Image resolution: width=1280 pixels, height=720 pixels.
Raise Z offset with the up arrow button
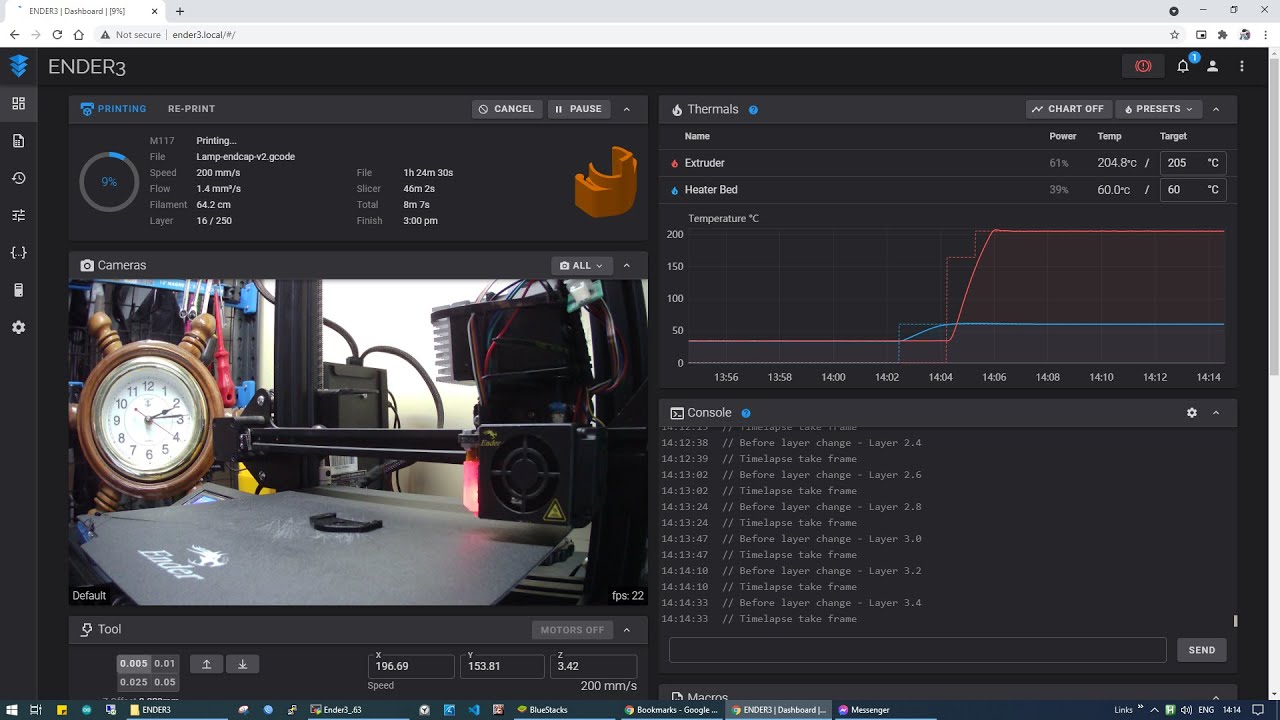click(206, 664)
